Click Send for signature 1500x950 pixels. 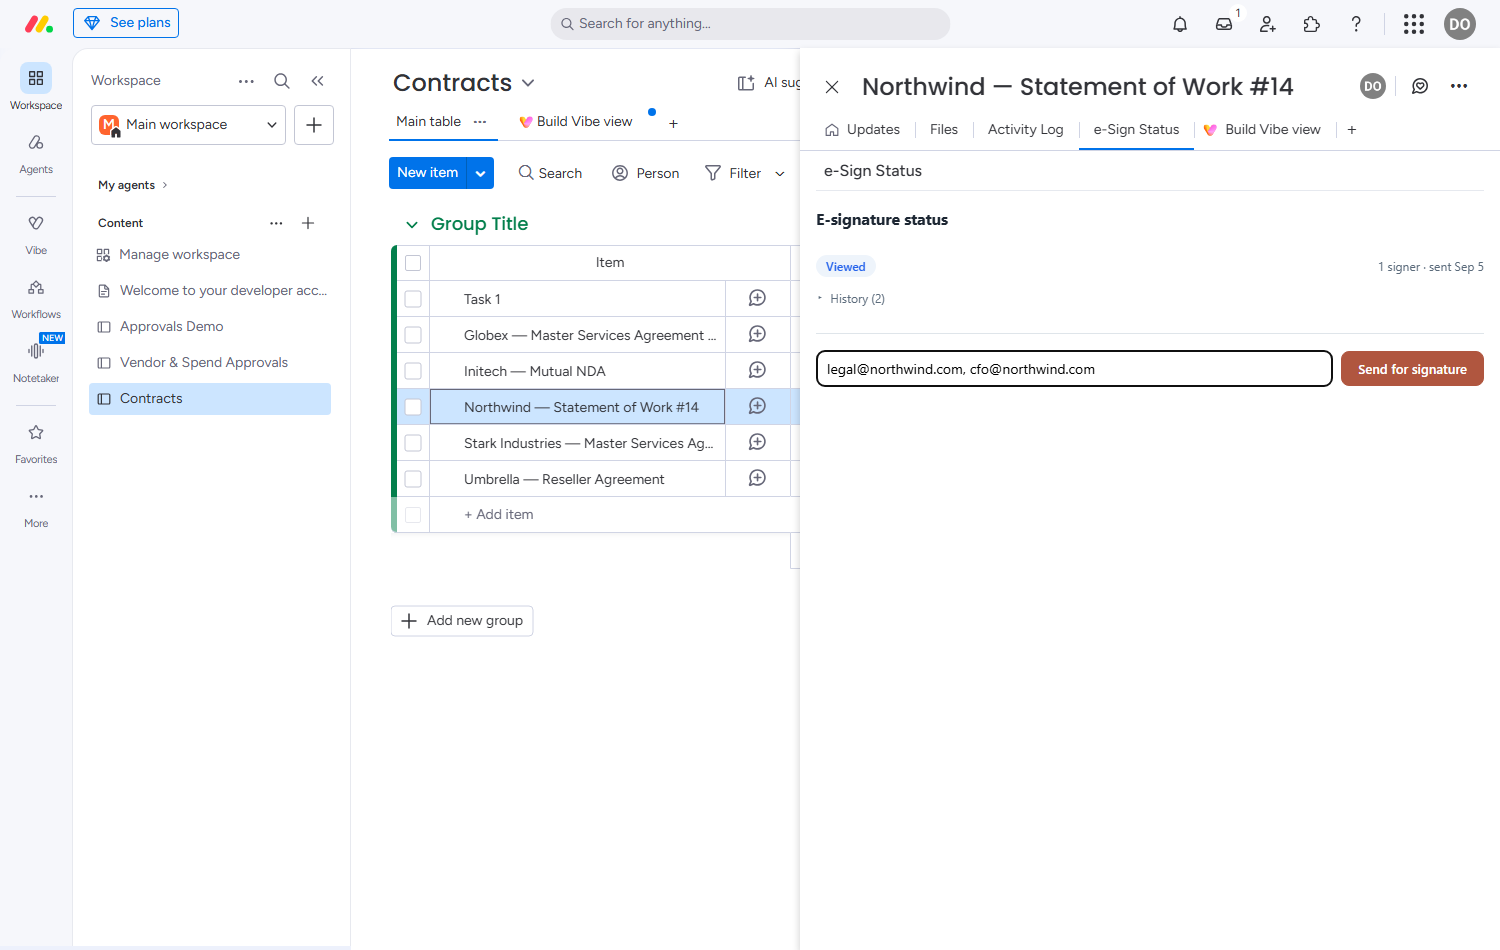[1412, 369]
